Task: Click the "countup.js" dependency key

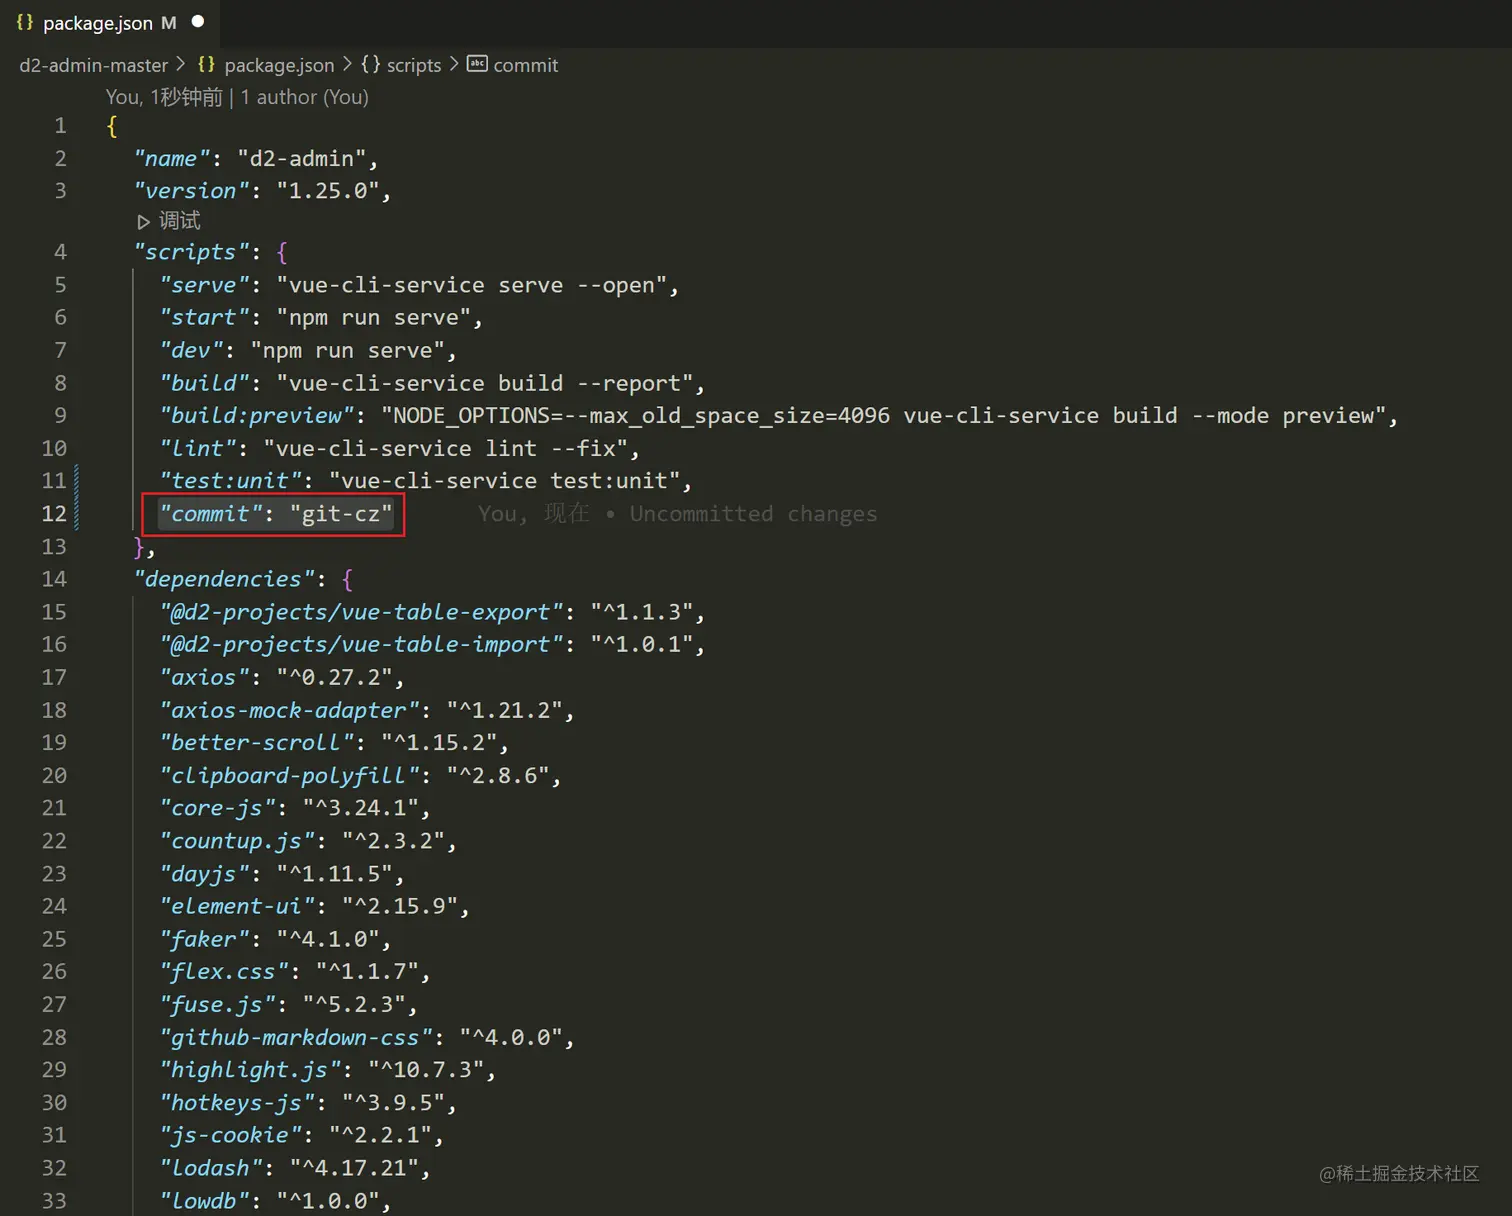Action: click(237, 841)
